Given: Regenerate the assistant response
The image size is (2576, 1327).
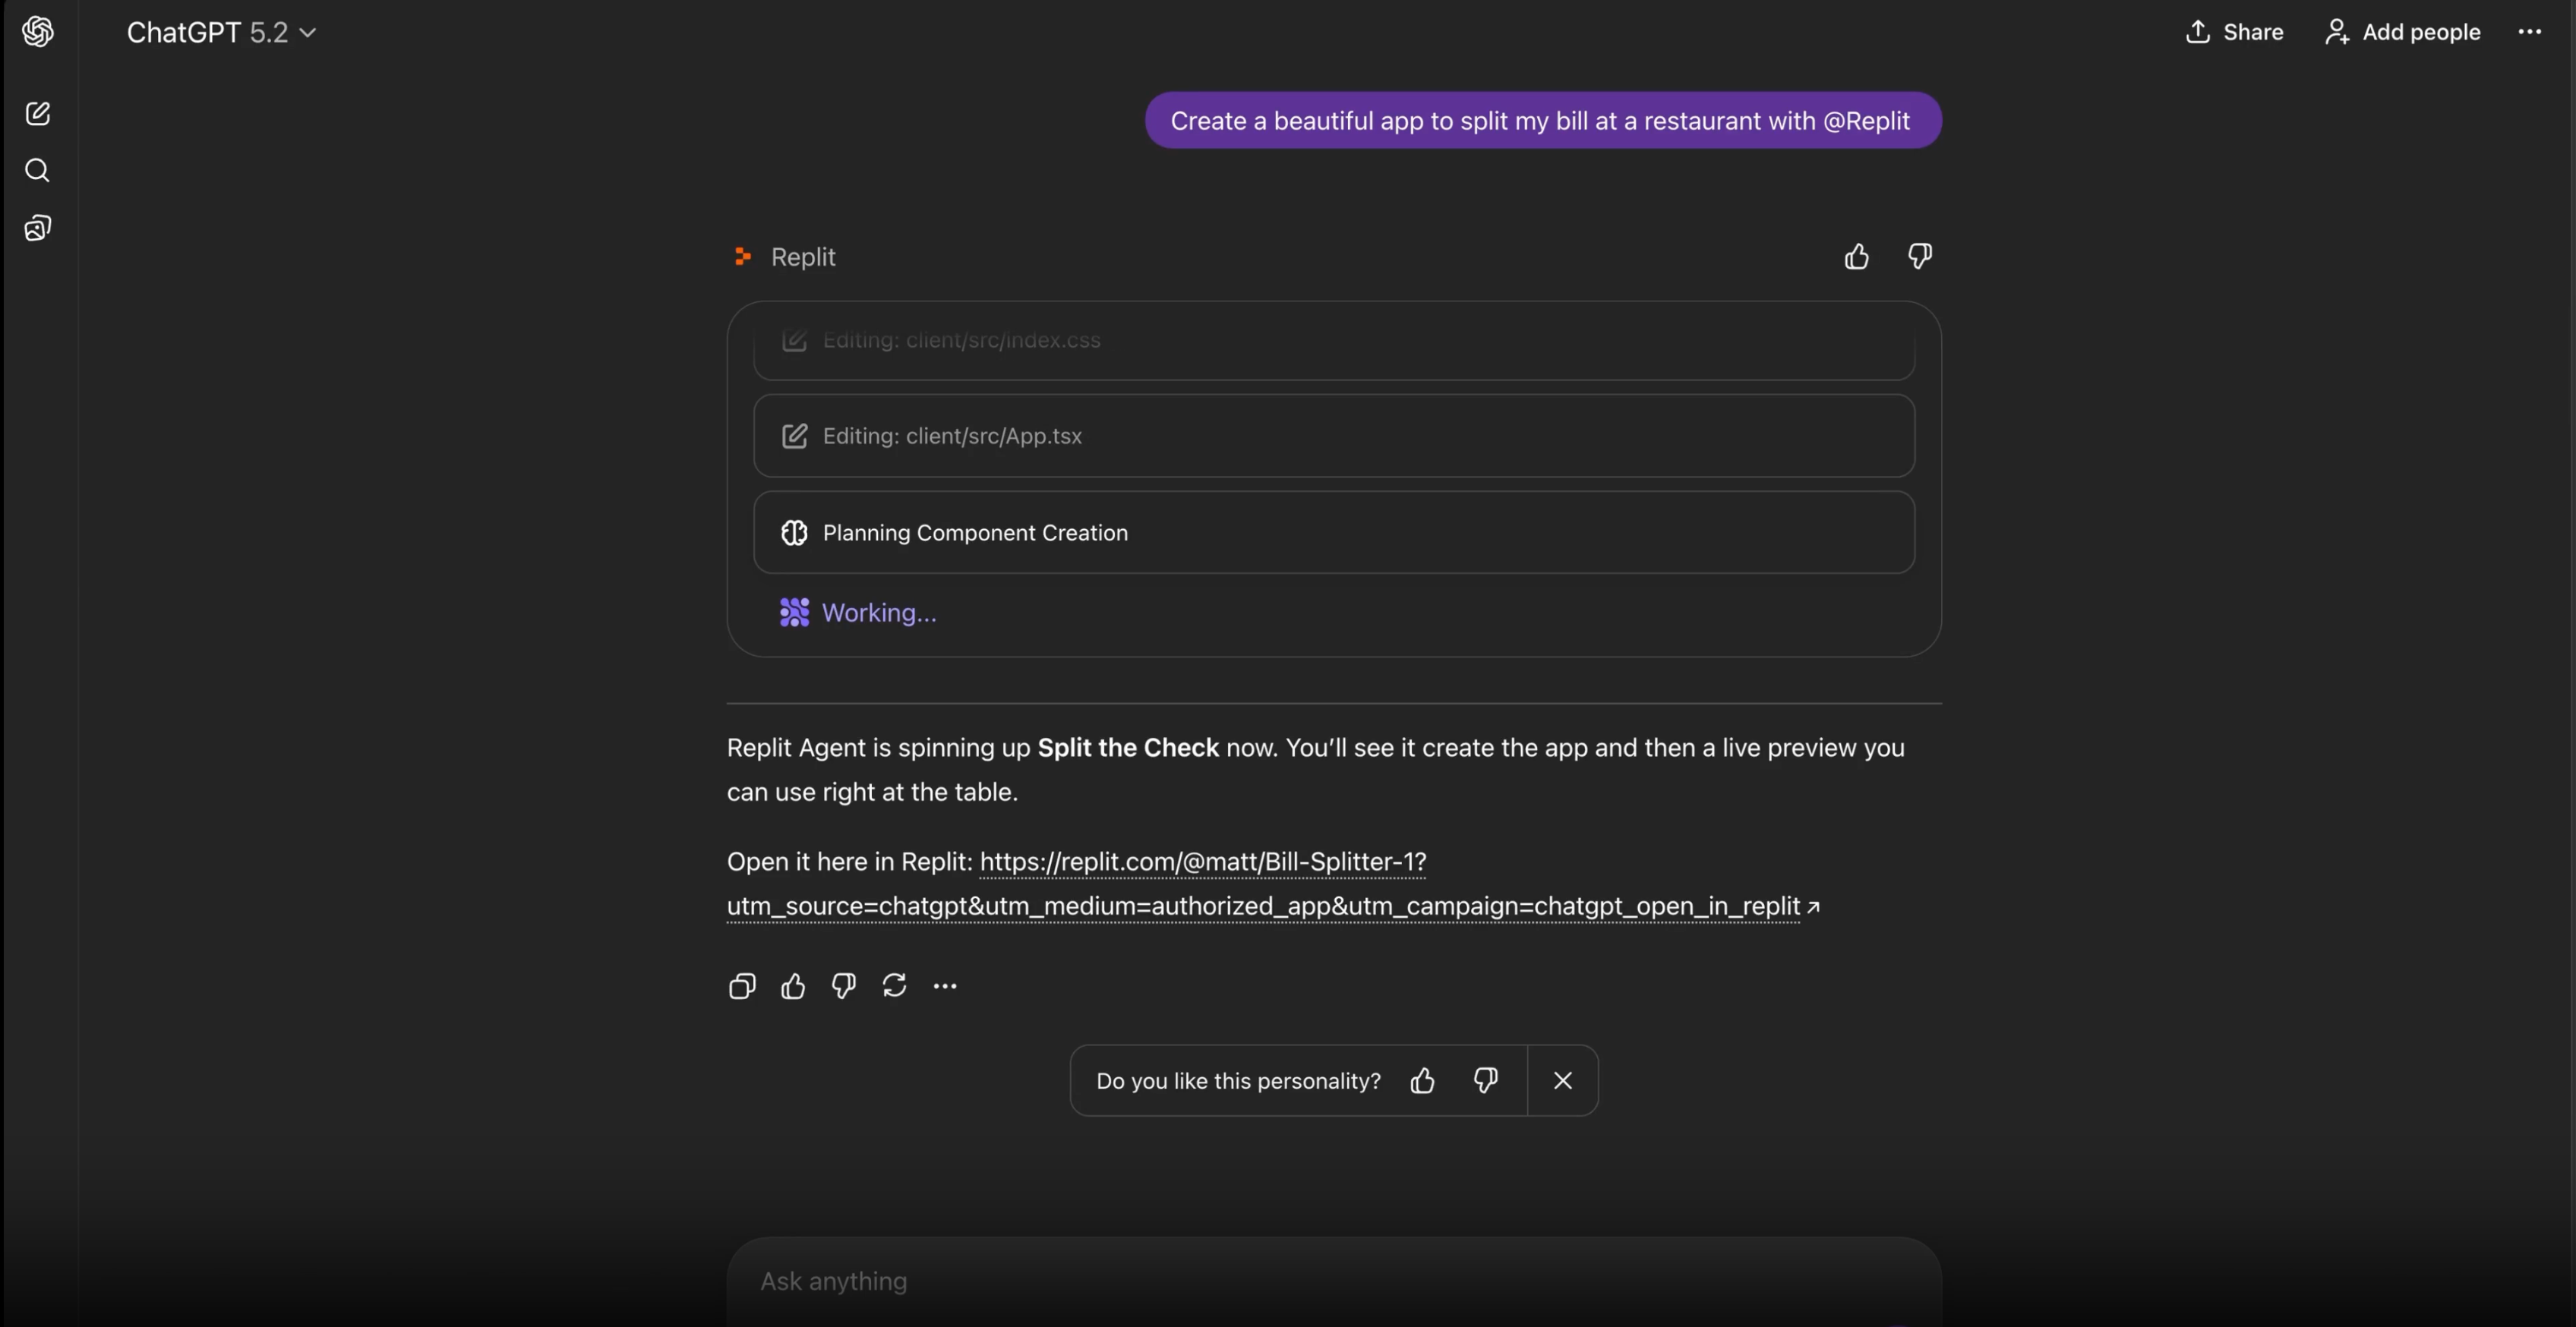Looking at the screenshot, I should point(894,986).
